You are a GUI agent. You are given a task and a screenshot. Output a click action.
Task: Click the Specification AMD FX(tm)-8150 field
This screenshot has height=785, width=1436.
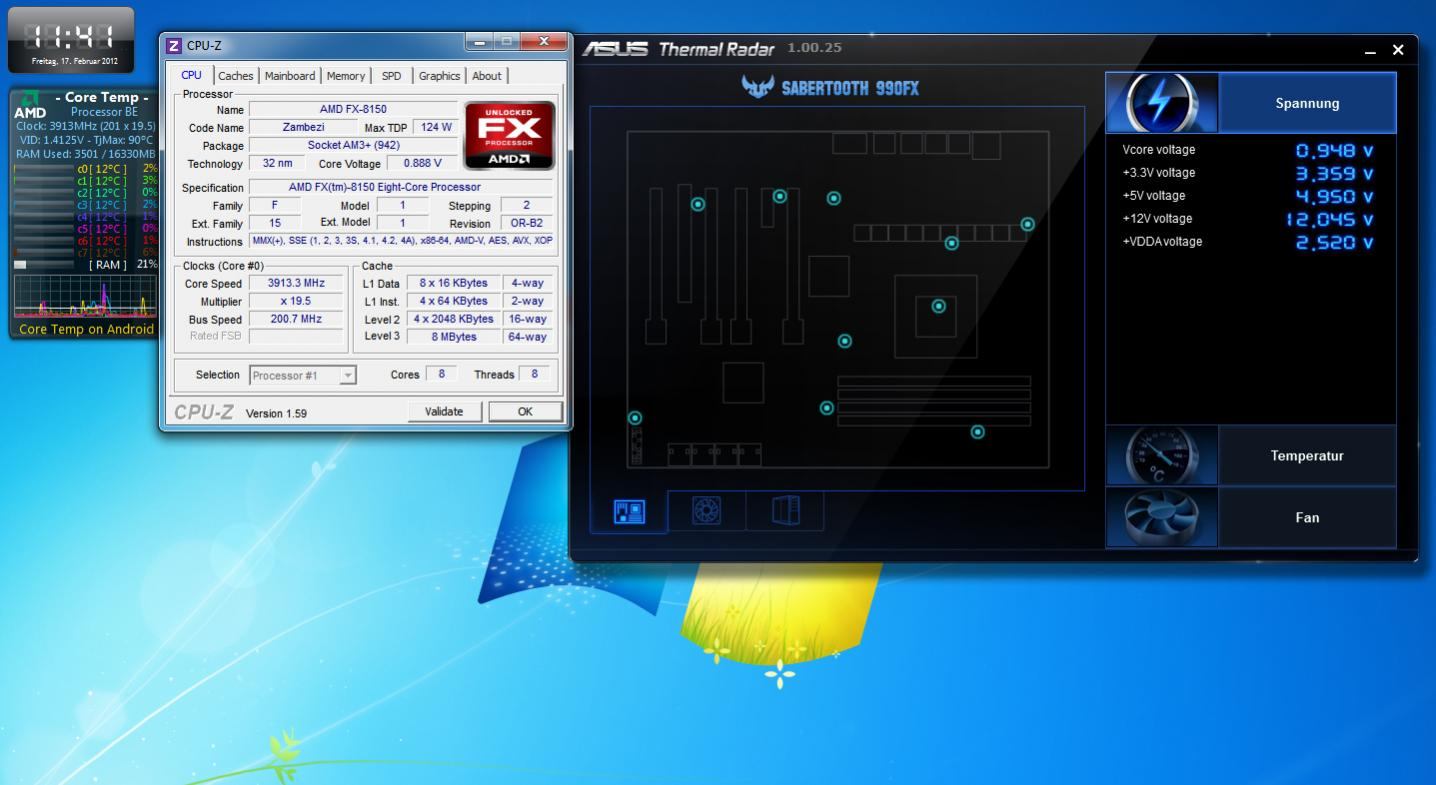coord(401,187)
